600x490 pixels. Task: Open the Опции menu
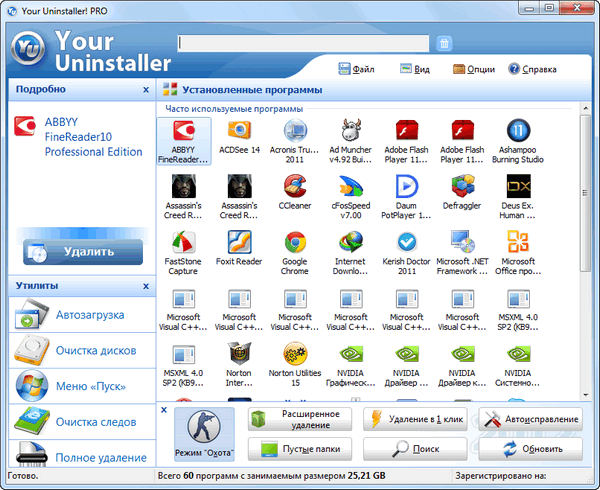(474, 69)
